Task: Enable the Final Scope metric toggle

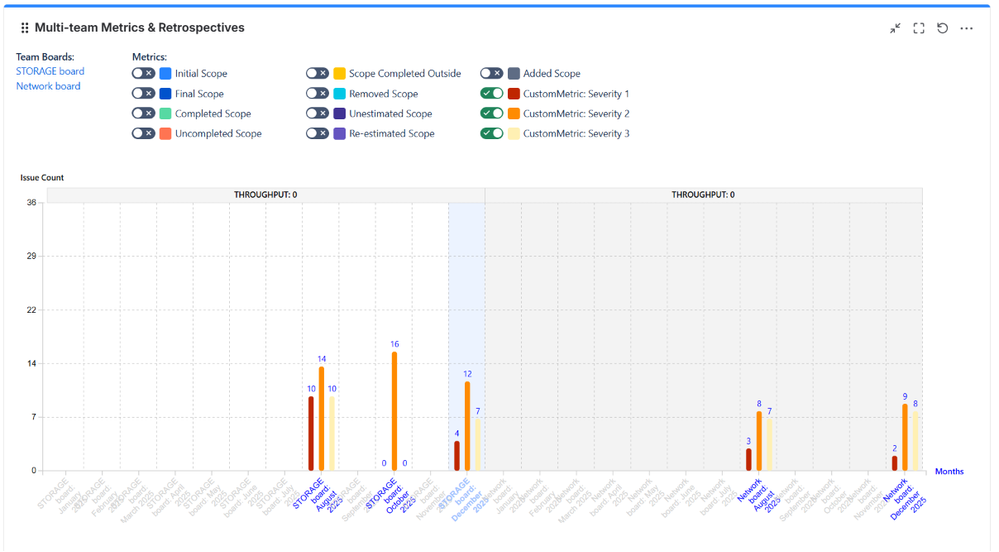Action: 143,93
